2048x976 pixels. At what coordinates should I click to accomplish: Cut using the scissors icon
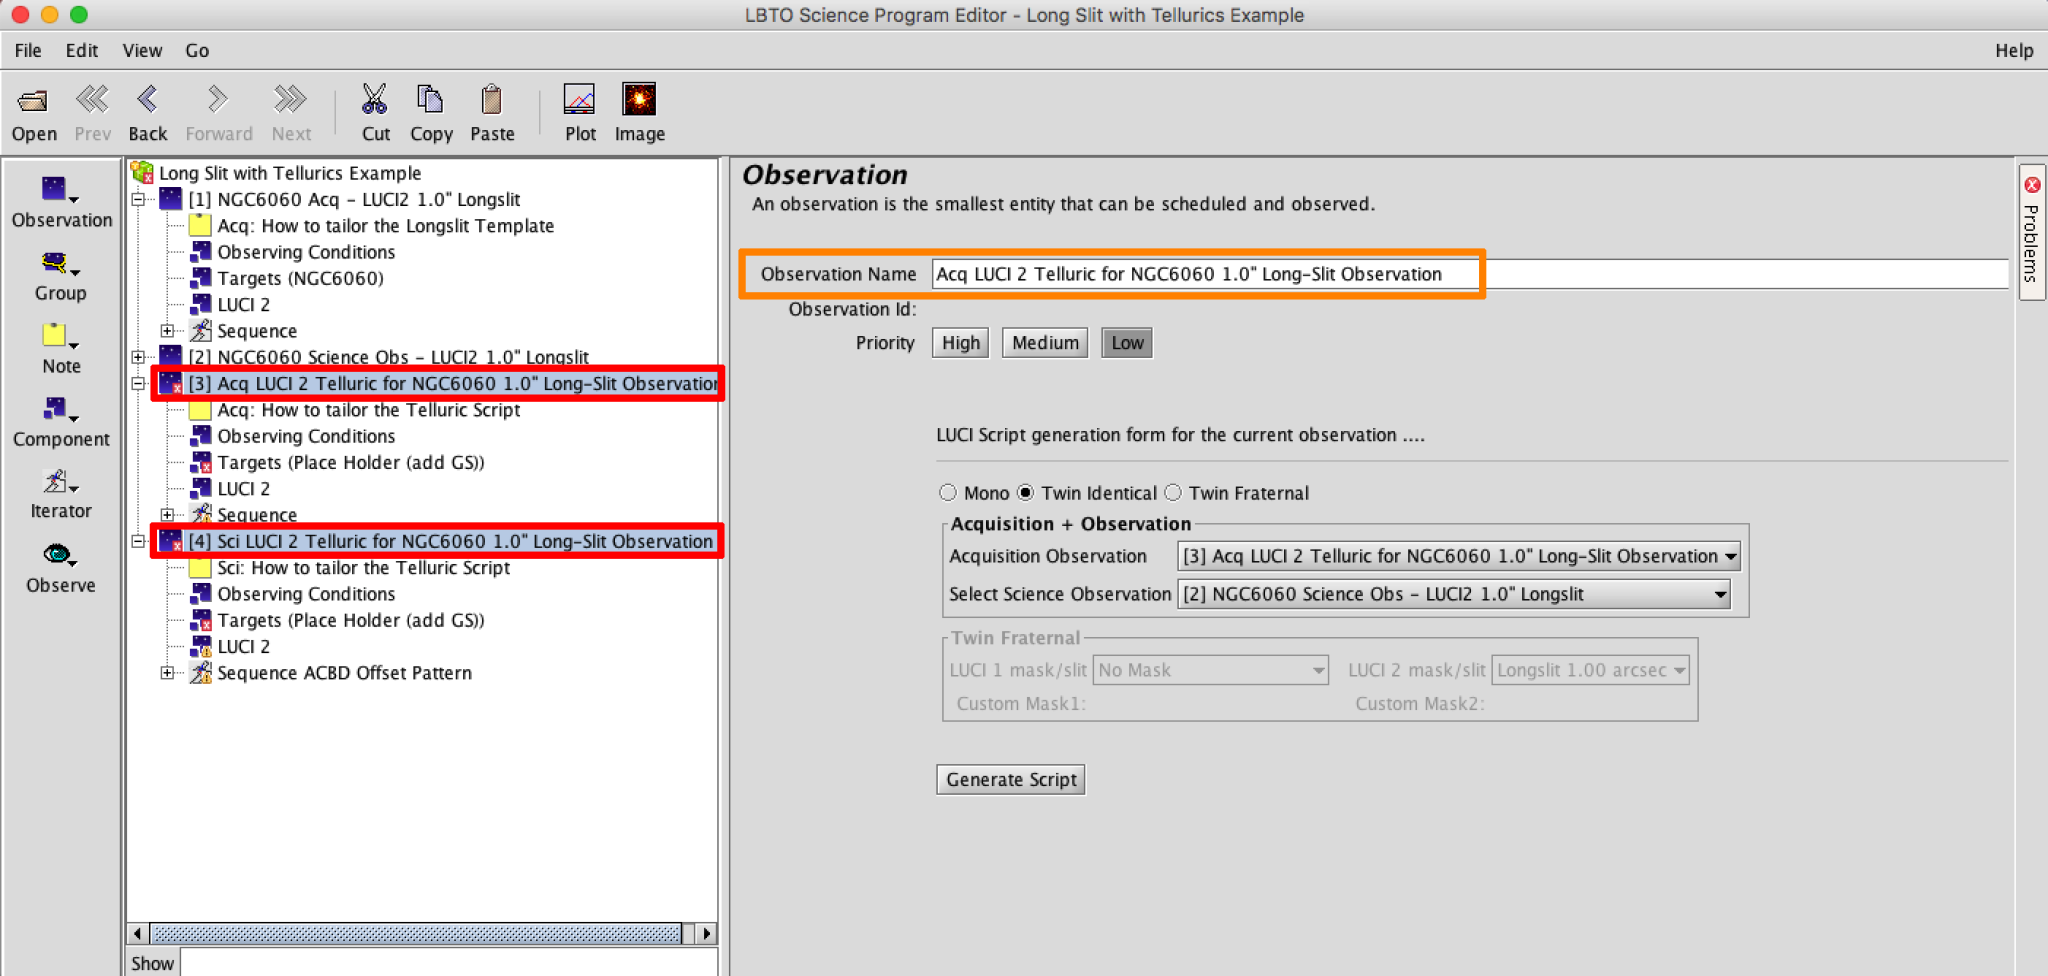pos(375,99)
